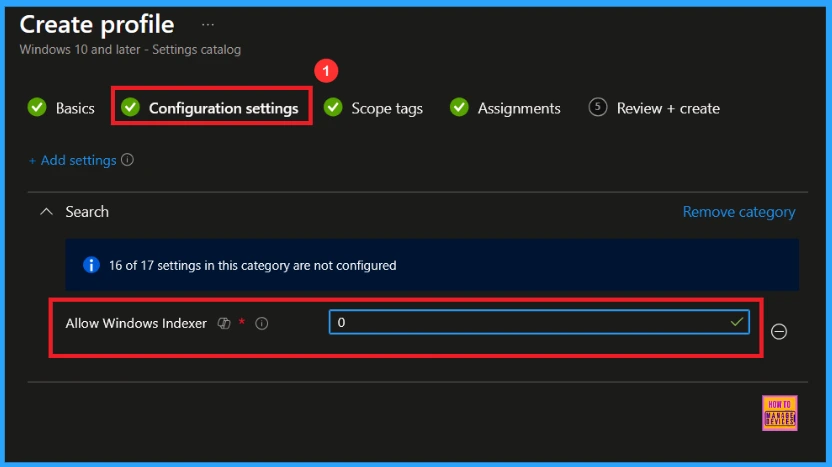Viewport: 832px width, 467px height.
Task: Jump to Review + create step
Action: click(x=654, y=108)
